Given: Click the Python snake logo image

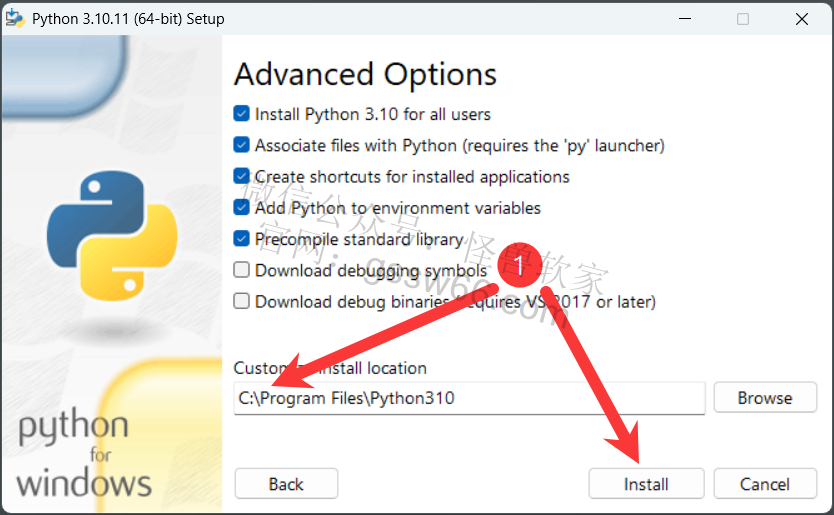Looking at the screenshot, I should (112, 236).
